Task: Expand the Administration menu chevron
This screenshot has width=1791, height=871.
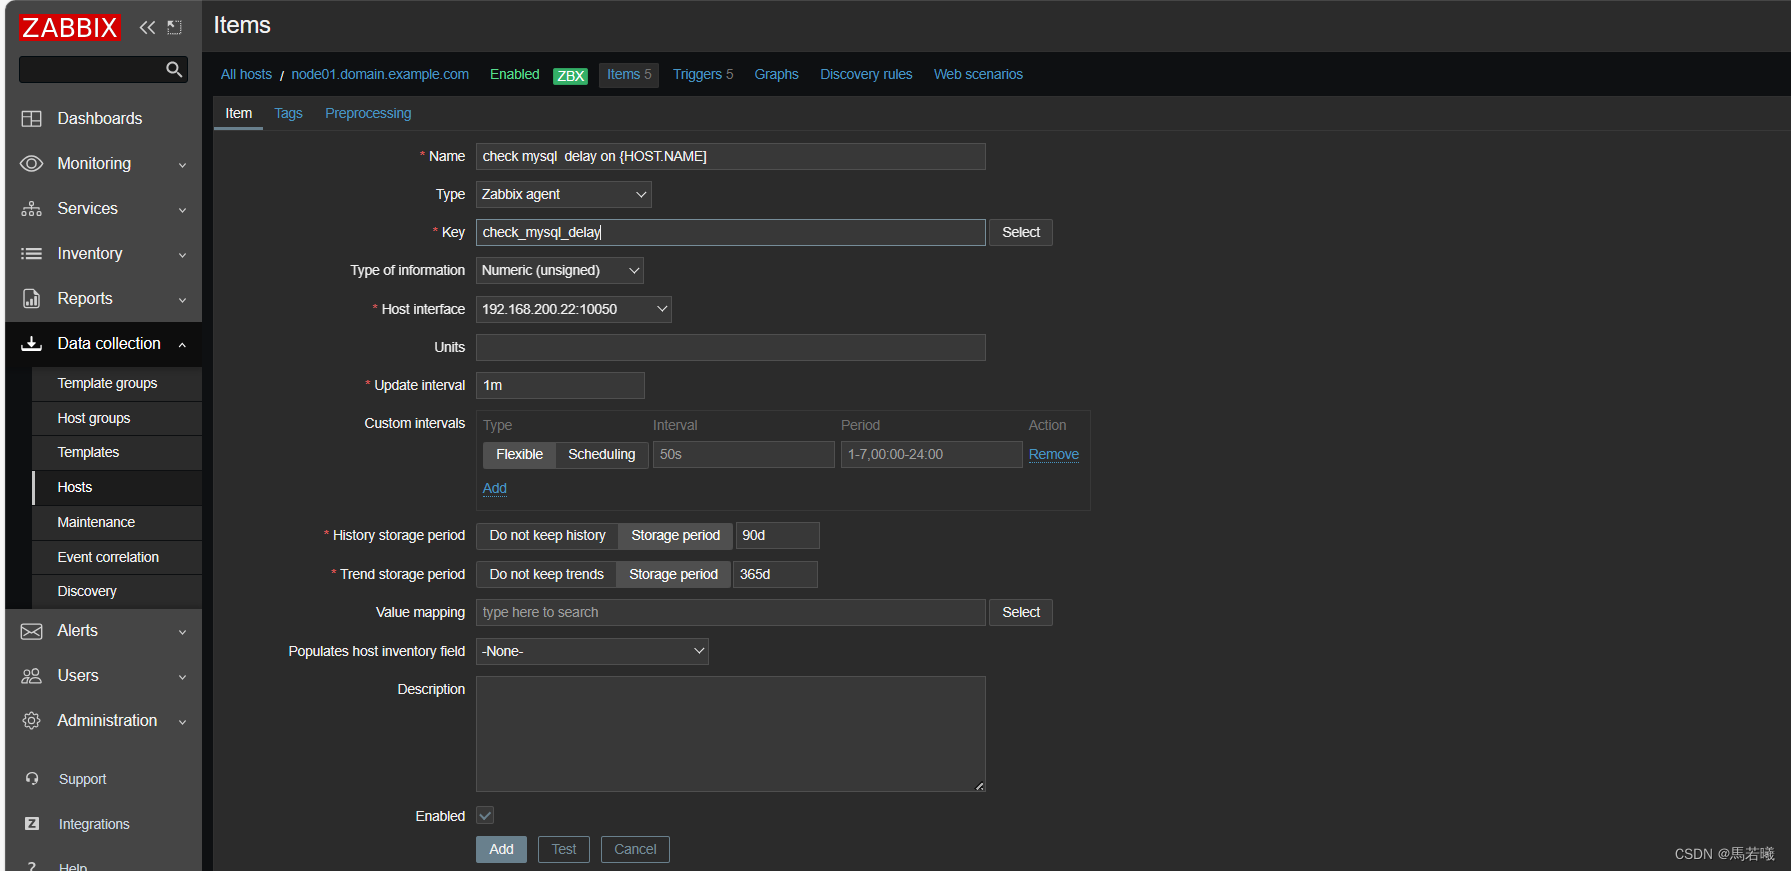Action: click(182, 722)
